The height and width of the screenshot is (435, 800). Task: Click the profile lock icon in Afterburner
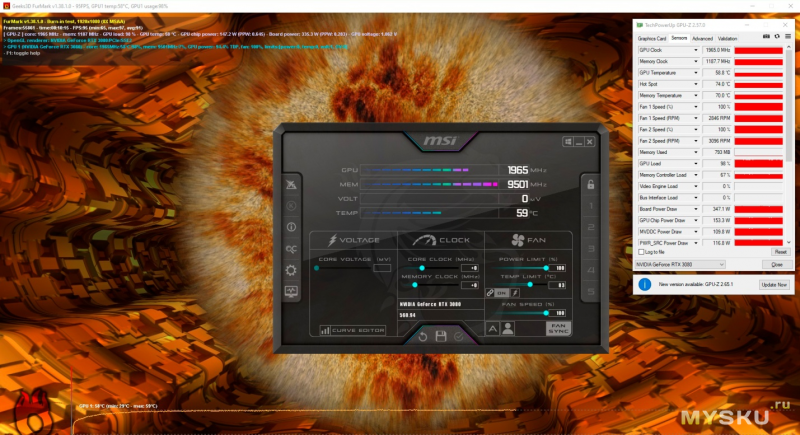point(590,184)
